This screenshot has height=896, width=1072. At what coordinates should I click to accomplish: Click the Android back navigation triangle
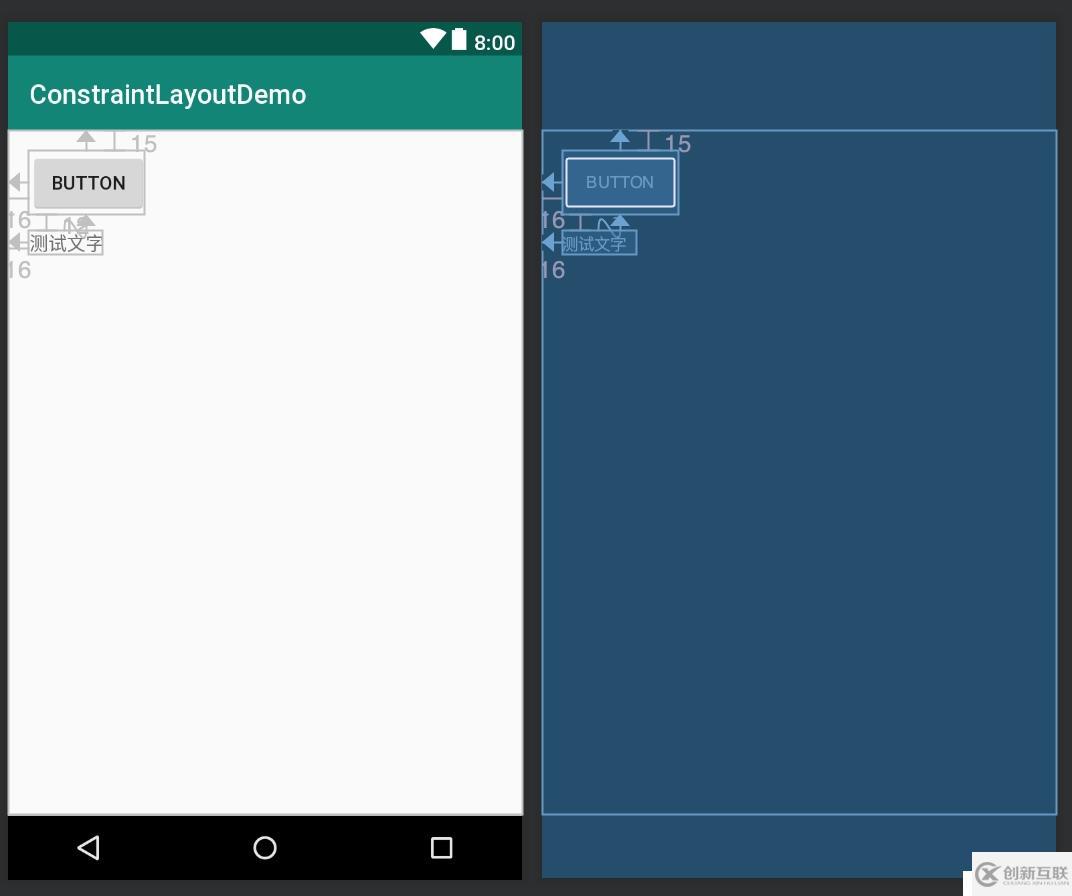88,848
